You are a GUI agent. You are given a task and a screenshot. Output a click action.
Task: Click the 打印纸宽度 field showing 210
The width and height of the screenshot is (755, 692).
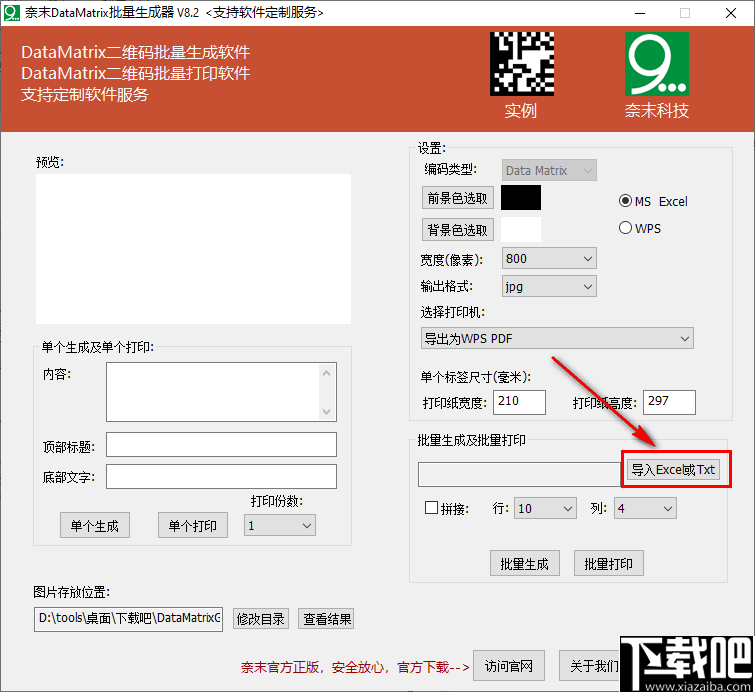pos(519,402)
